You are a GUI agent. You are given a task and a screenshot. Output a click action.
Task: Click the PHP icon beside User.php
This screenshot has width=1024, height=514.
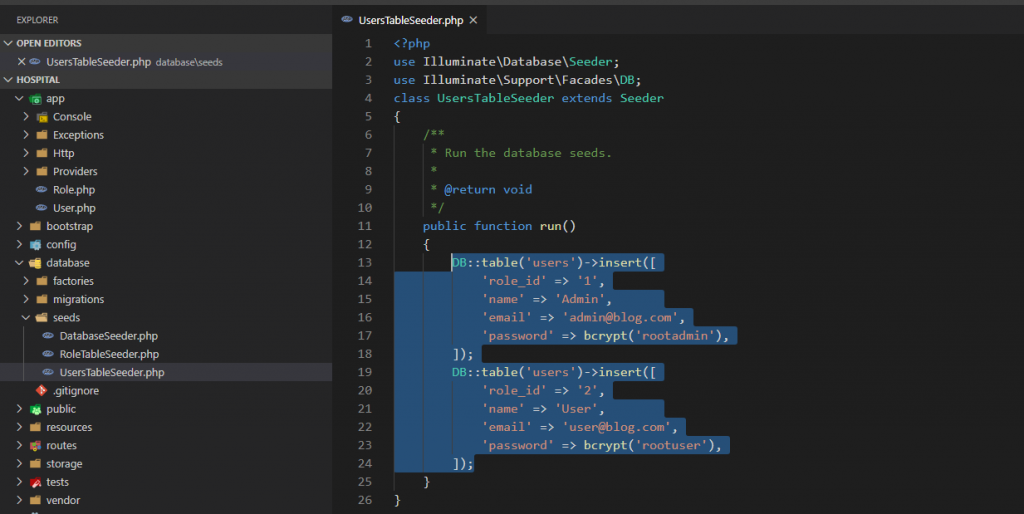pos(42,208)
